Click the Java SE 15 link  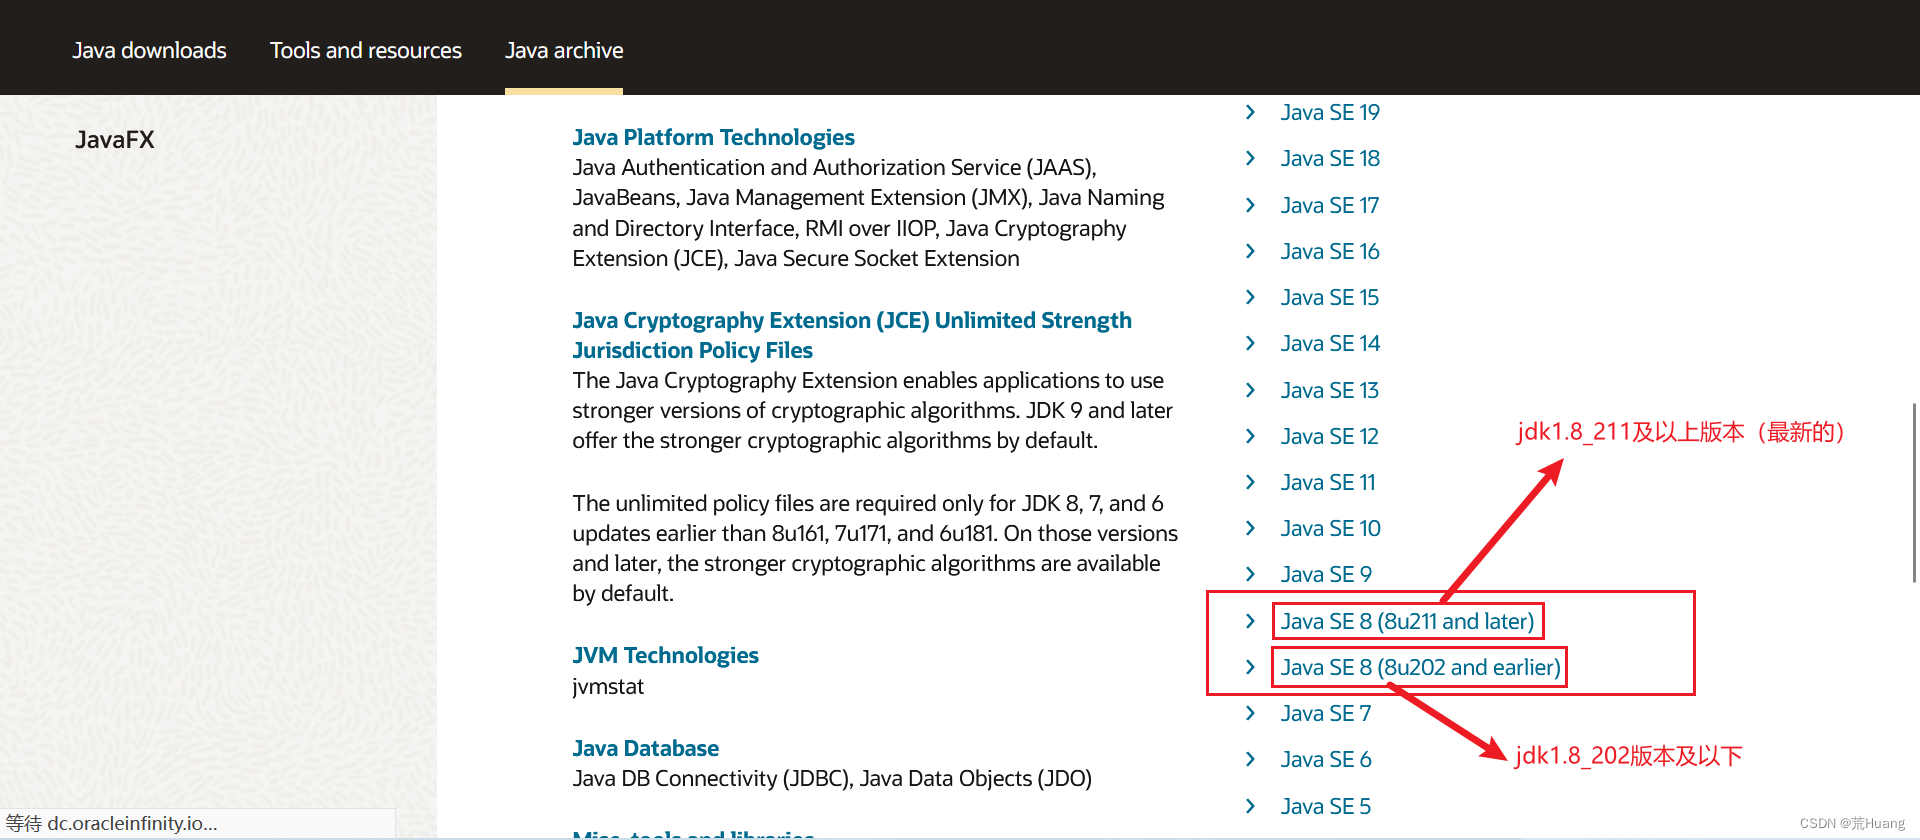1330,297
